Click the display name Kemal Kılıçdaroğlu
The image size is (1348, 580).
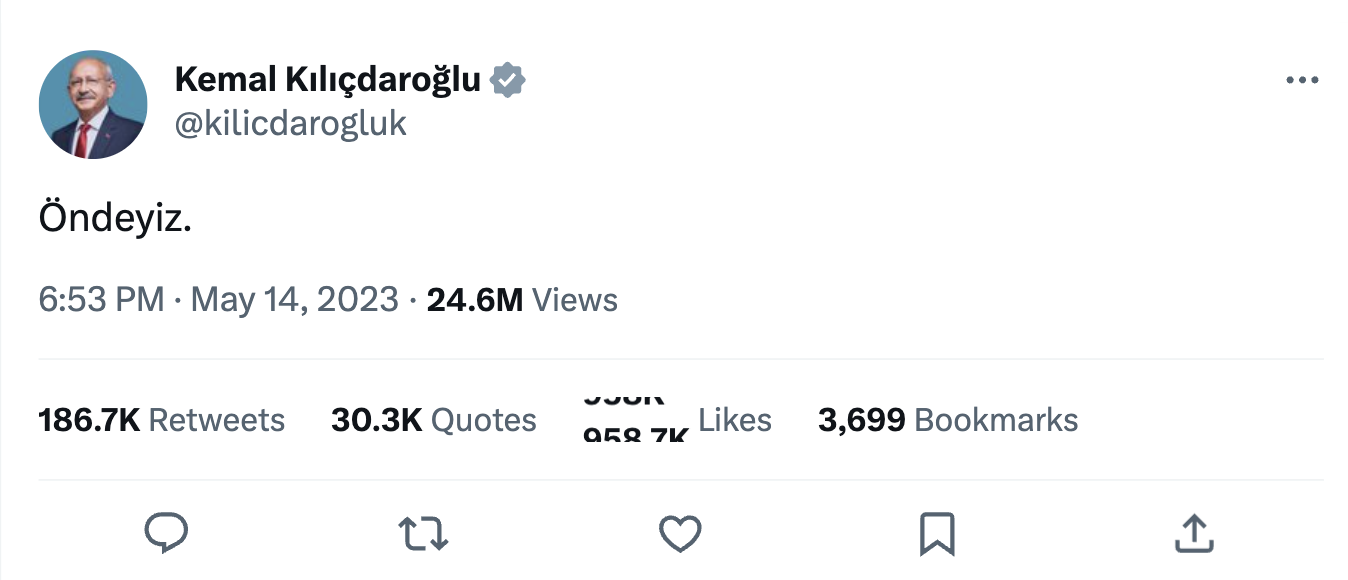click(x=328, y=79)
